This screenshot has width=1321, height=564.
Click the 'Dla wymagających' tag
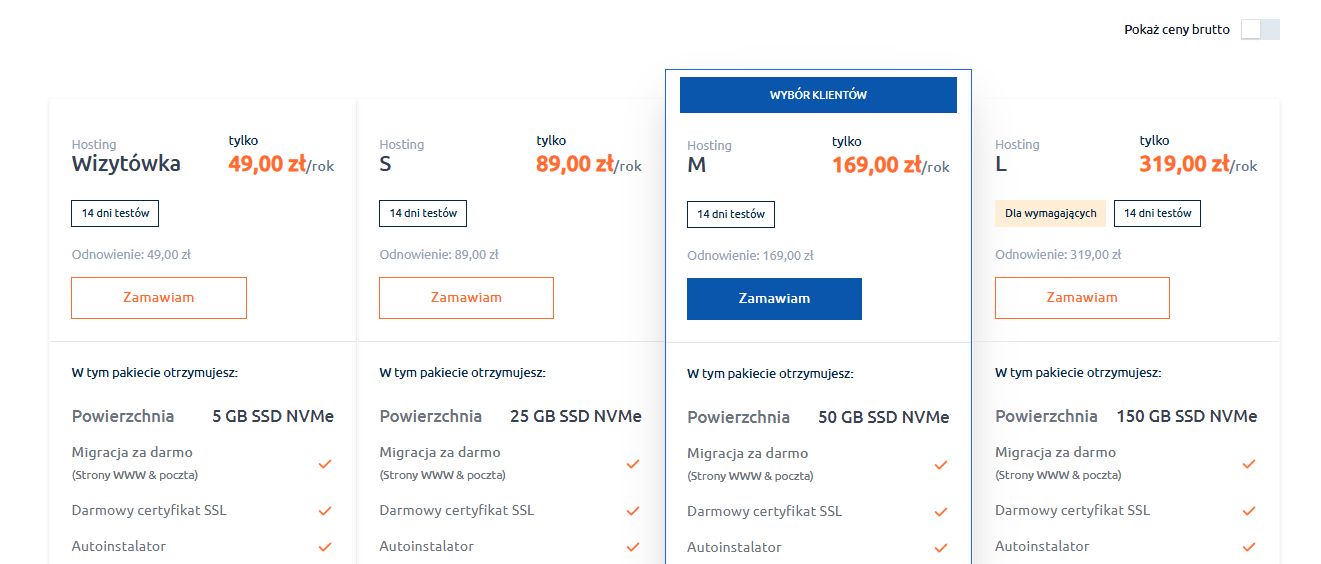[1051, 213]
